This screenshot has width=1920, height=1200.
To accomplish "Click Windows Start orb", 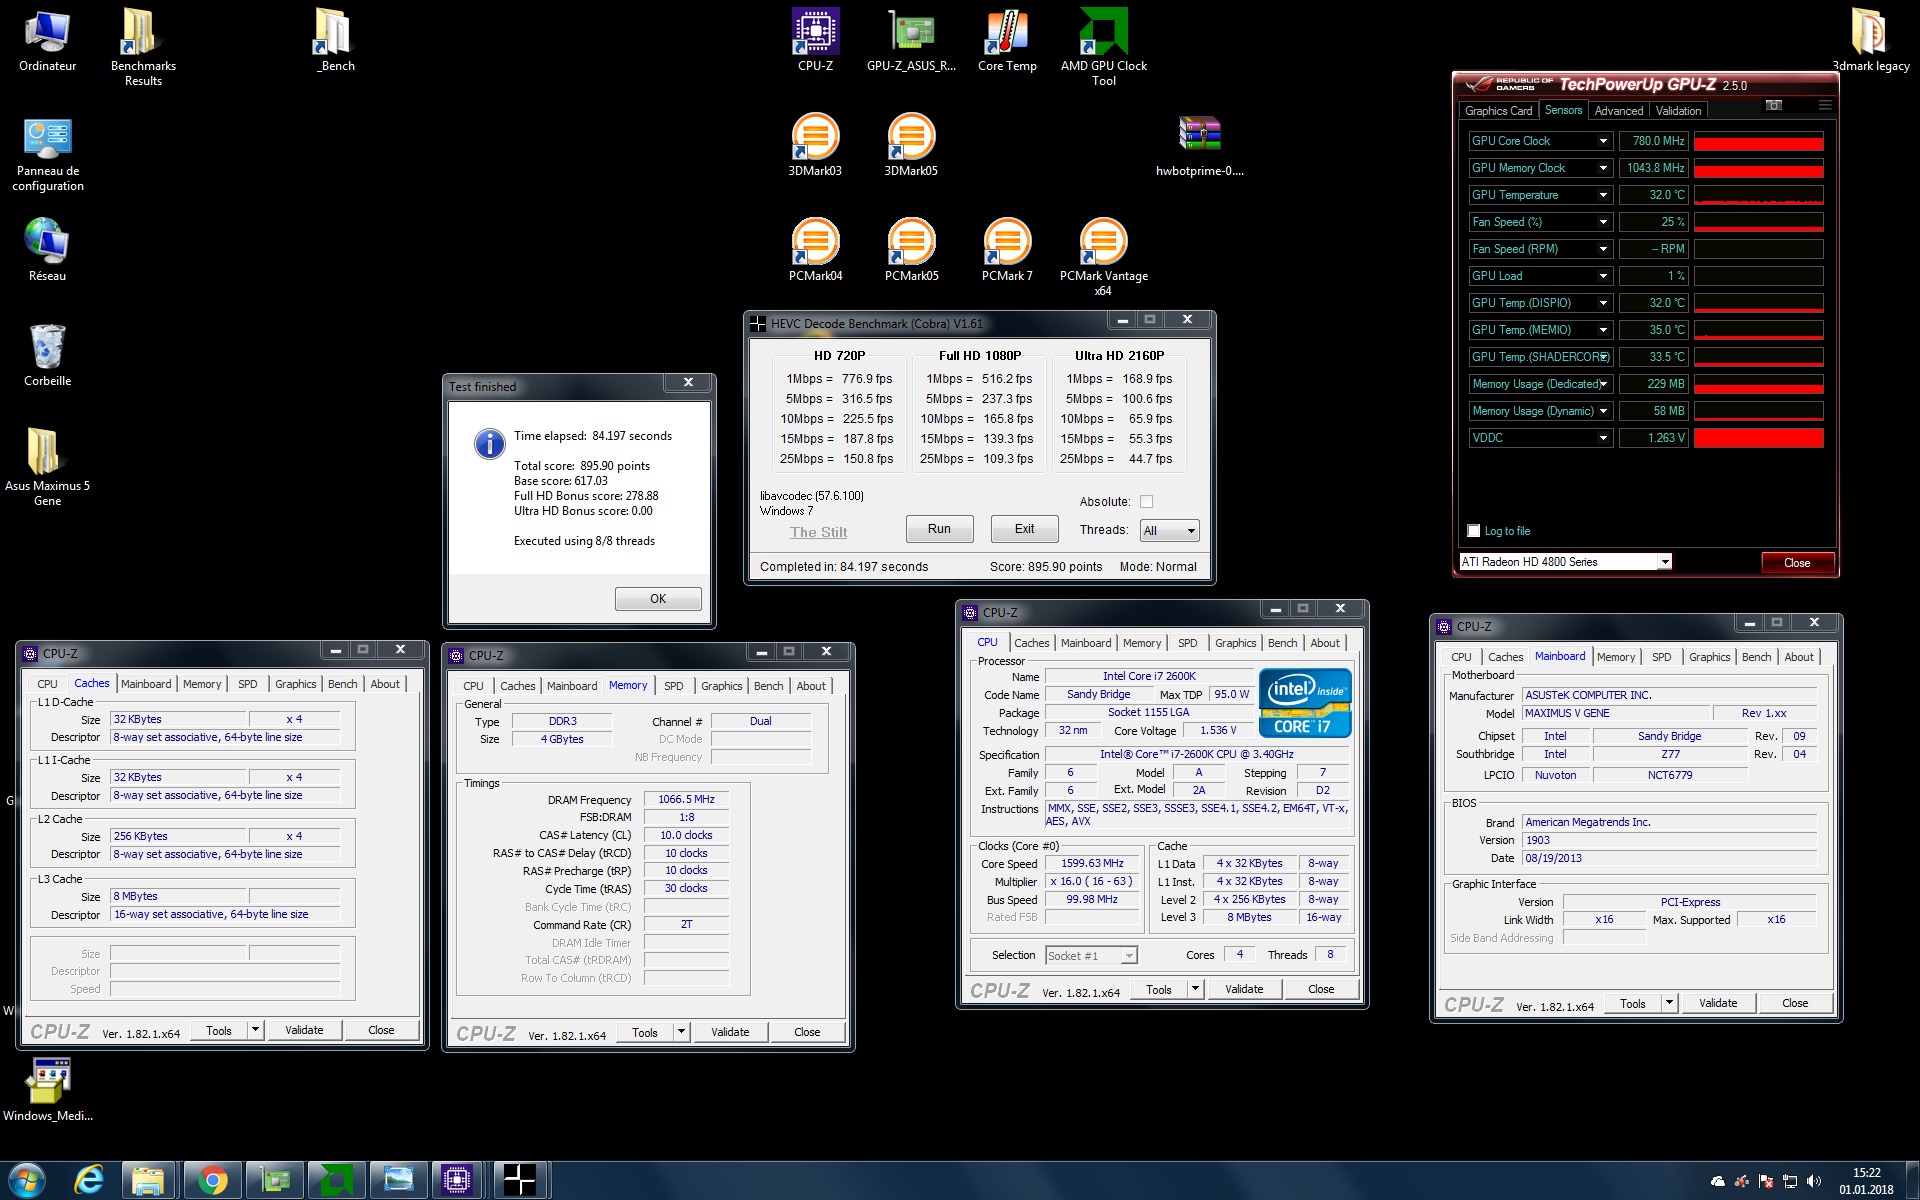I will (27, 1181).
